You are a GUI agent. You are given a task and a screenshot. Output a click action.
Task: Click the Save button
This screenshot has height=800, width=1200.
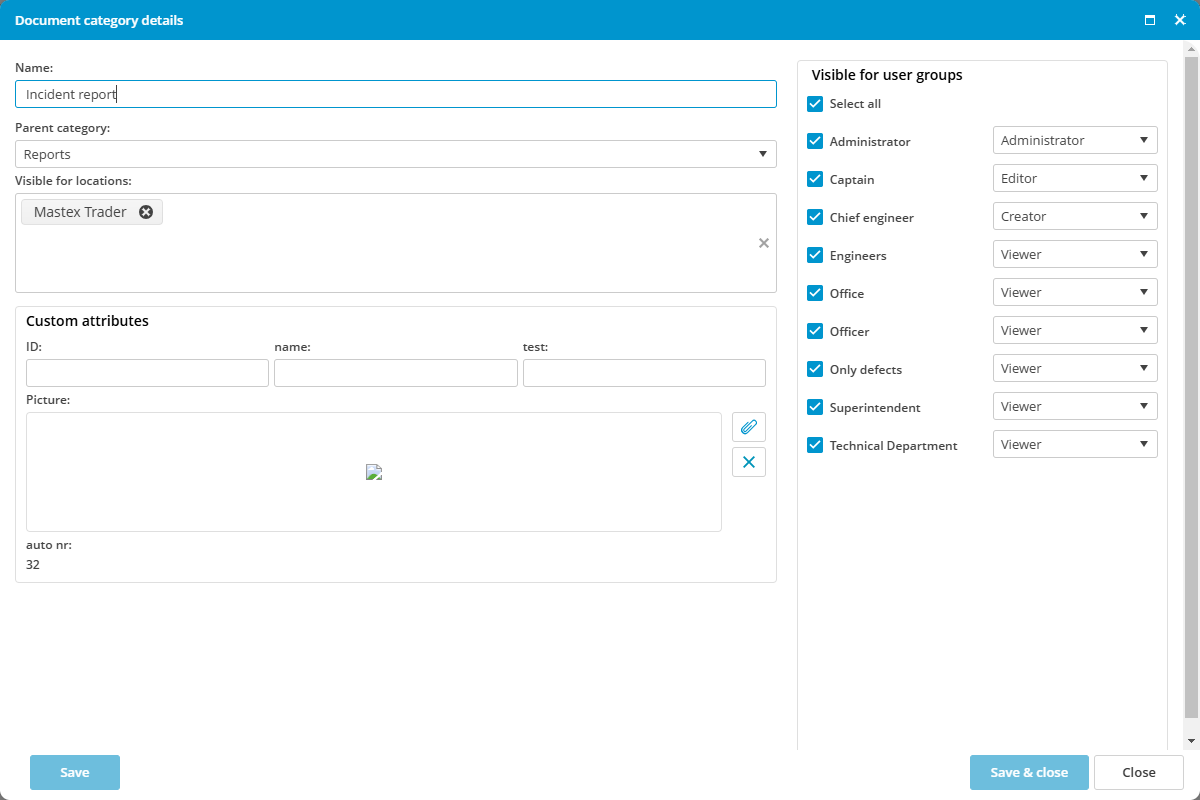75,772
